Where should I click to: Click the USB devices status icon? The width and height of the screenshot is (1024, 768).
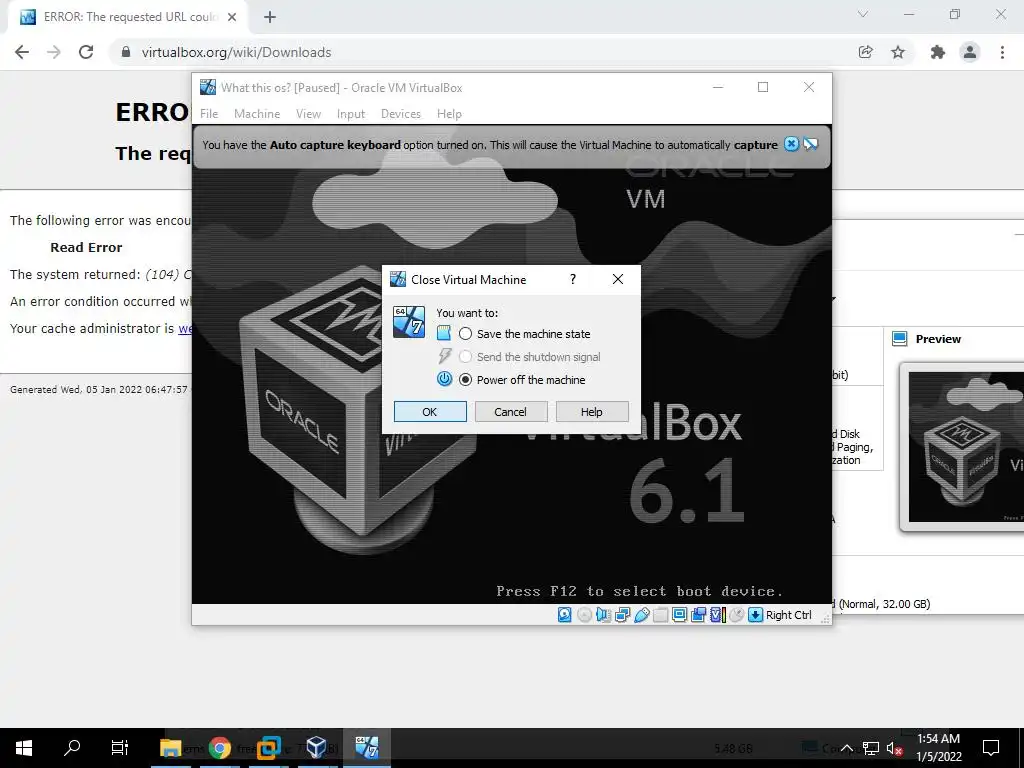tap(641, 615)
